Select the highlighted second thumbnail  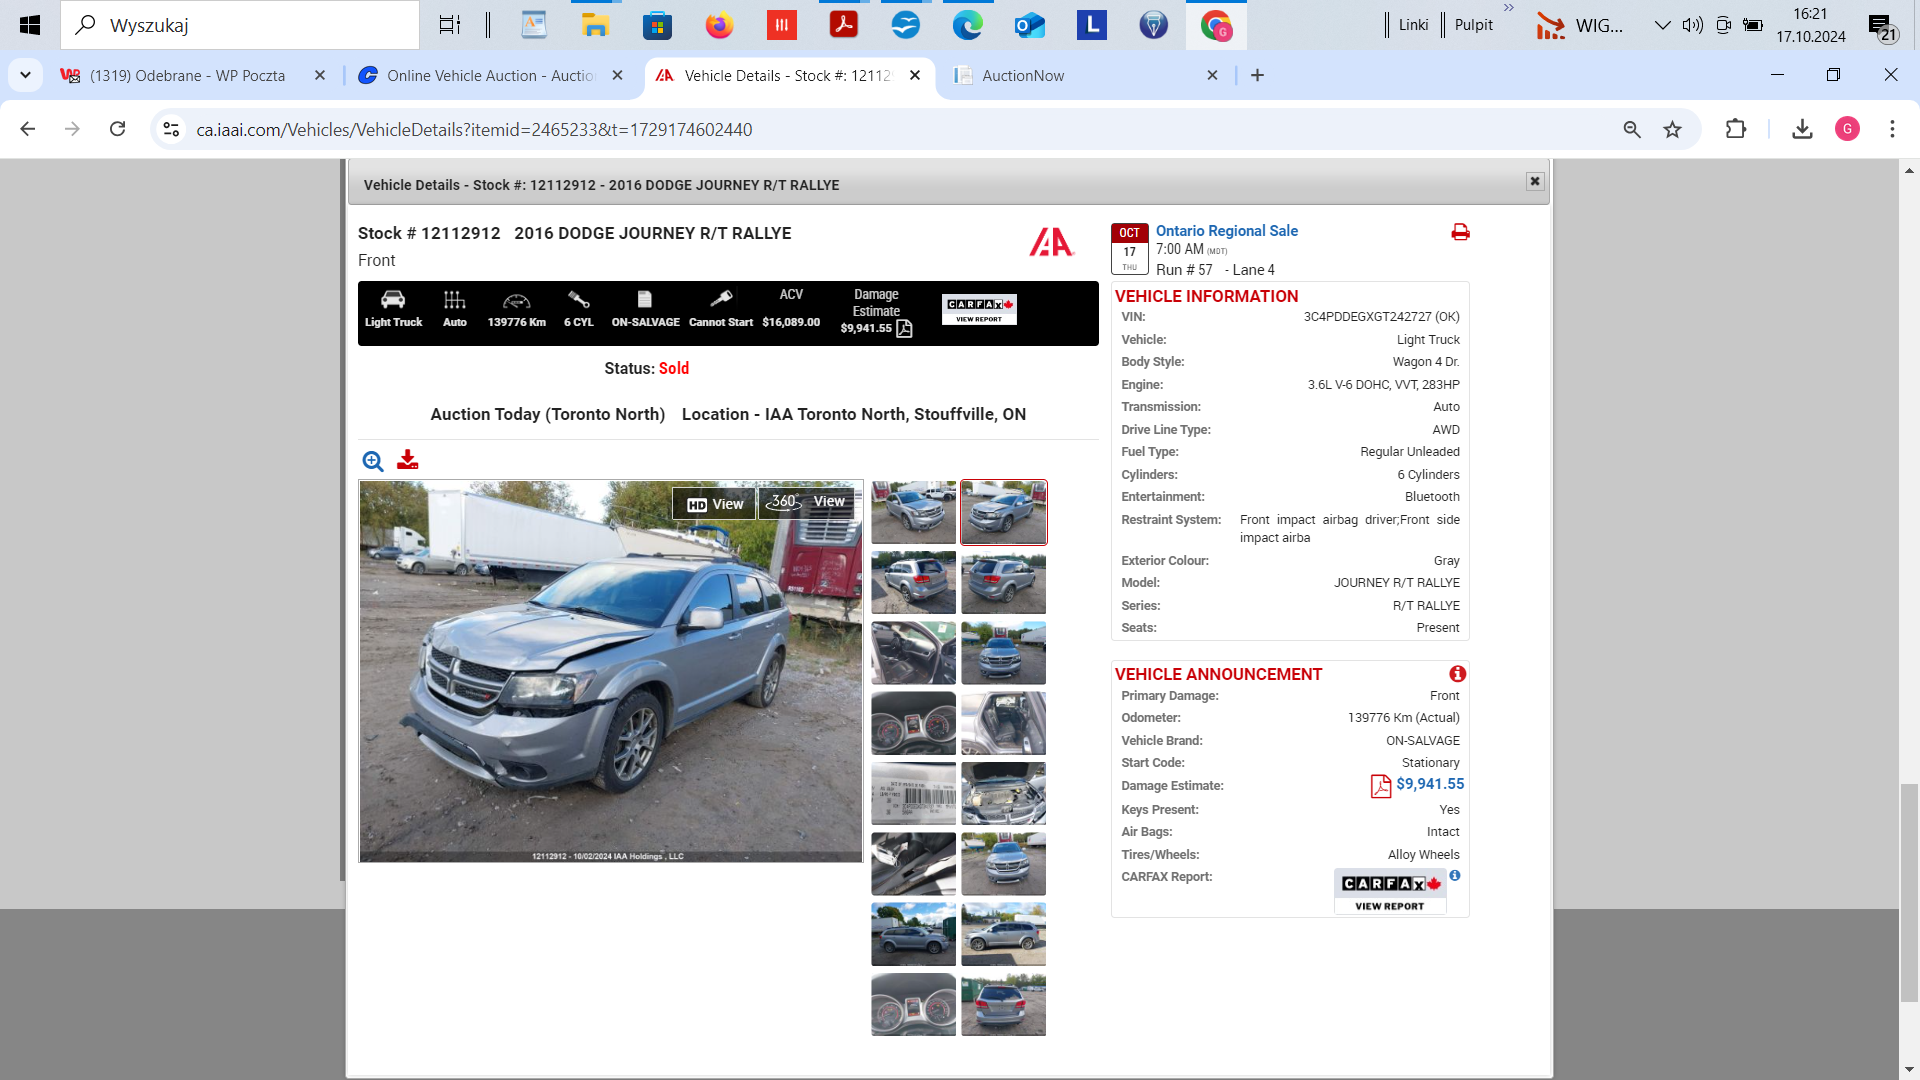click(x=1003, y=512)
